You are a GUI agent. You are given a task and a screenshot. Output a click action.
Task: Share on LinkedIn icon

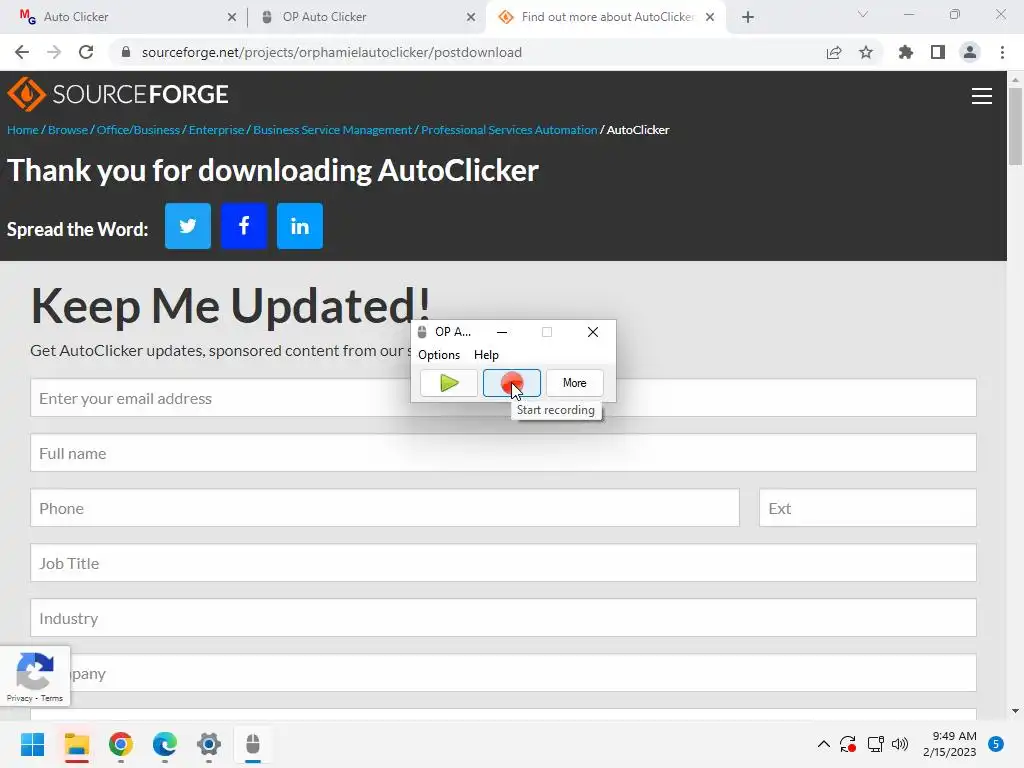(x=300, y=226)
